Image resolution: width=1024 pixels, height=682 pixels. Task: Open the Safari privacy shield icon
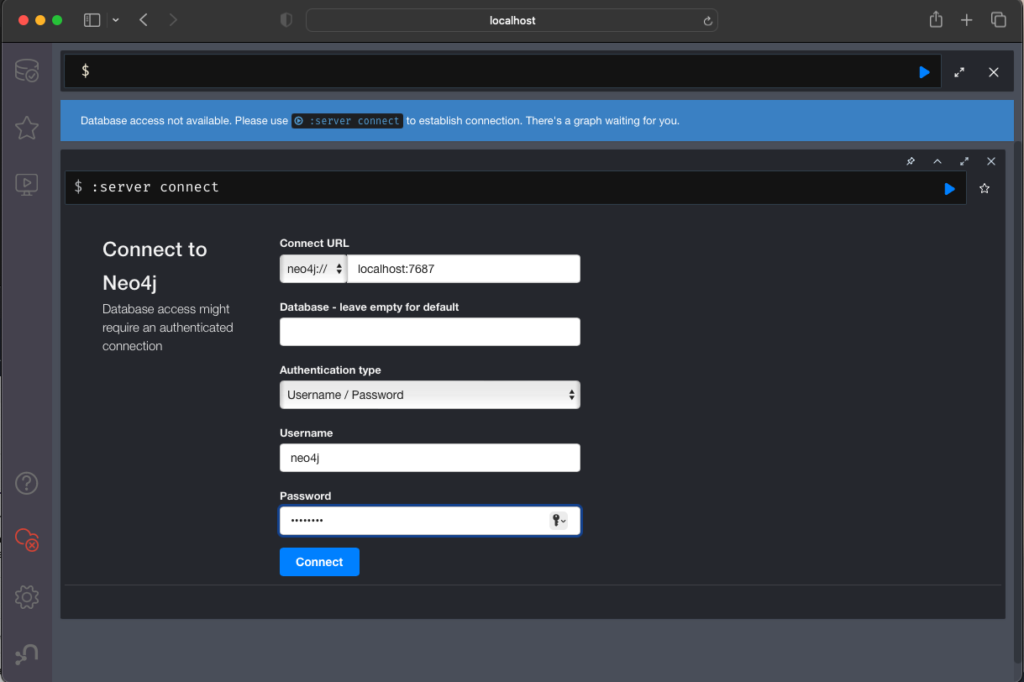(x=286, y=20)
